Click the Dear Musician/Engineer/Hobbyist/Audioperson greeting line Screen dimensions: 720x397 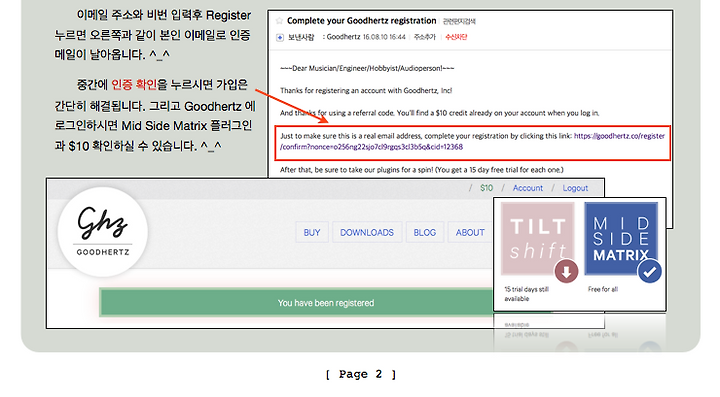367,68
